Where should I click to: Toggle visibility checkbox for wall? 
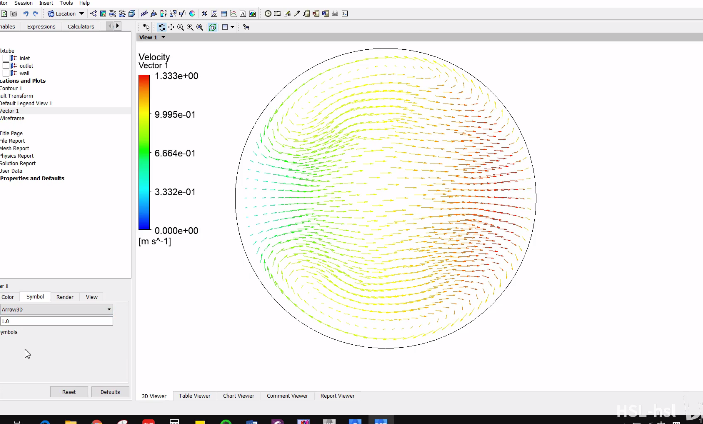coord(6,73)
